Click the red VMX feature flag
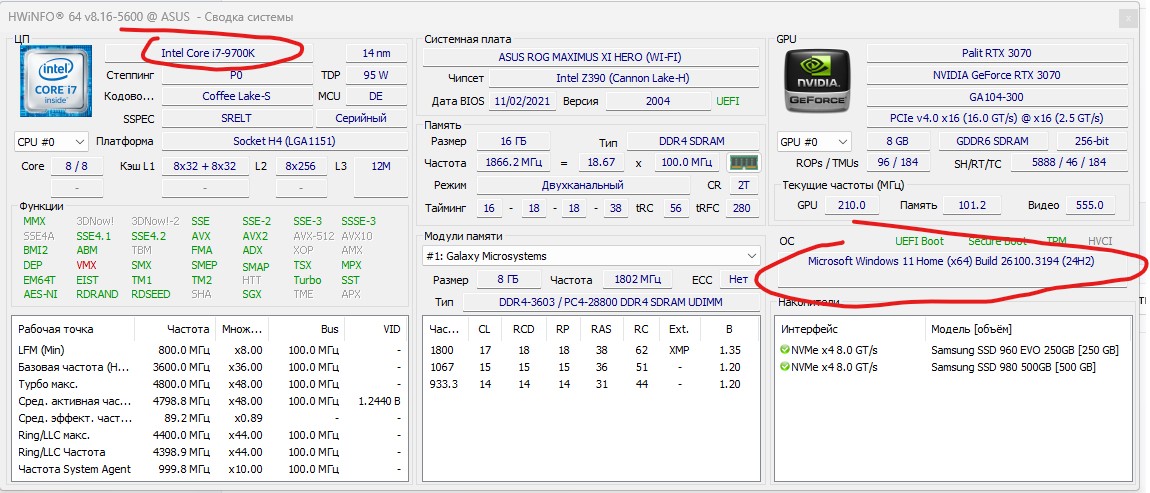 coord(87,265)
